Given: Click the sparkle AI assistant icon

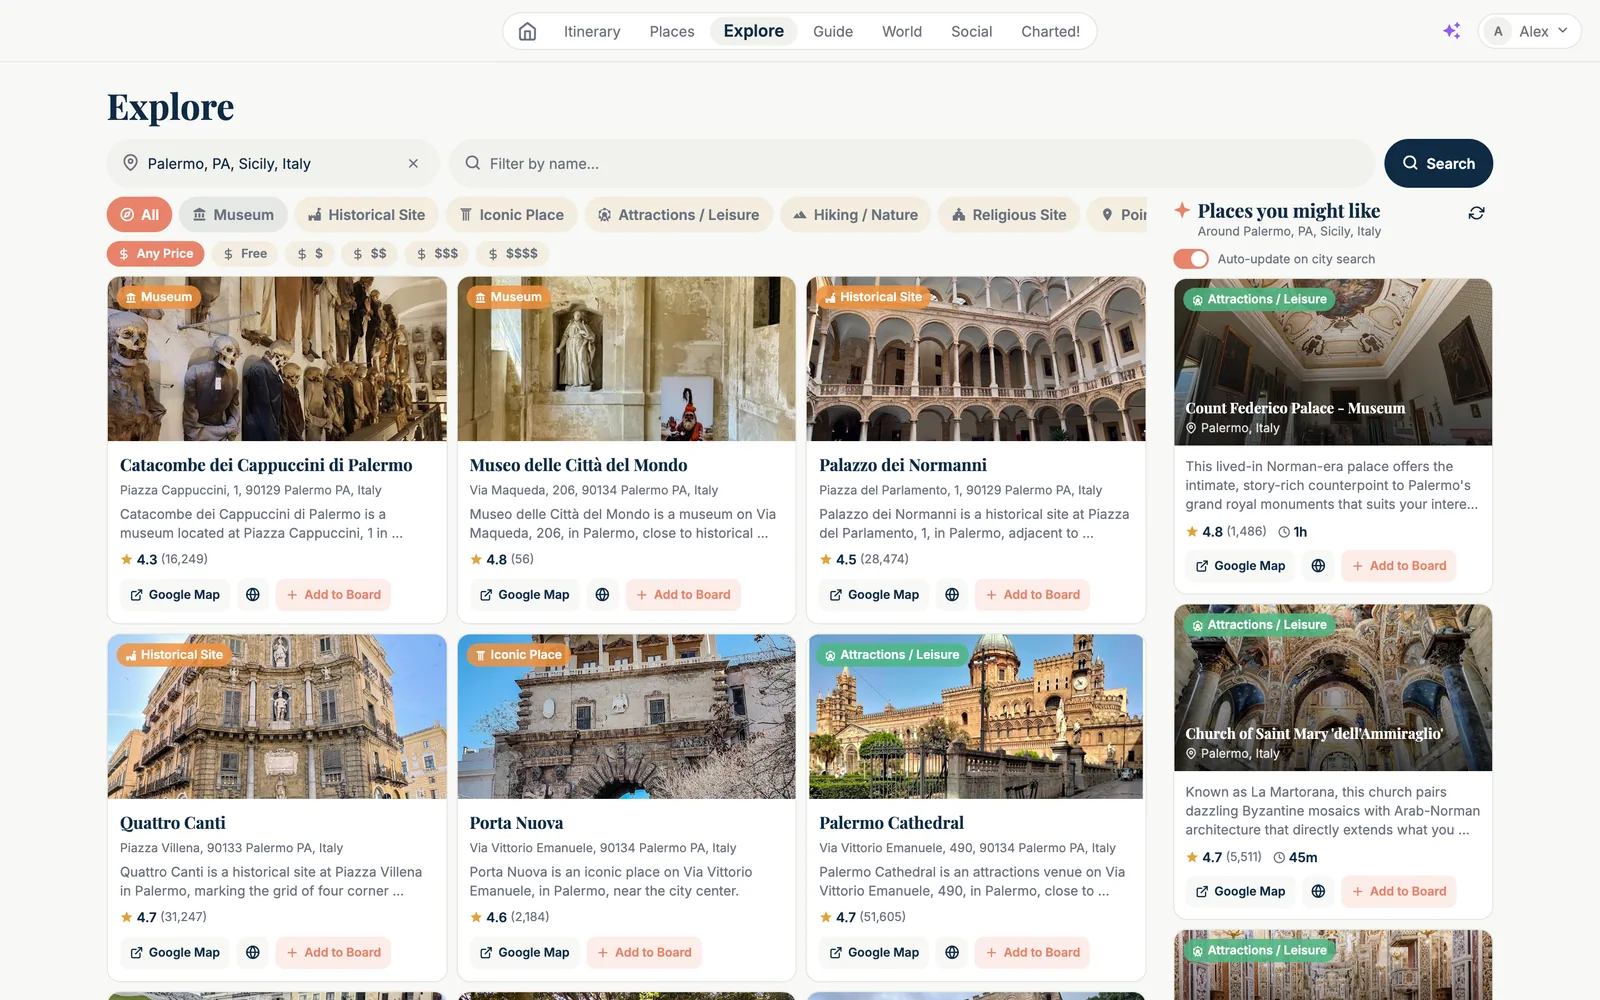Looking at the screenshot, I should point(1451,31).
